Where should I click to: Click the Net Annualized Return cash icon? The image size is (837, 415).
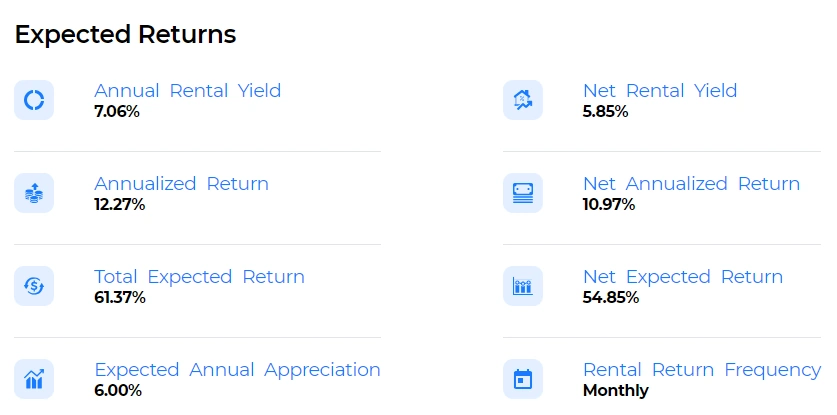click(522, 193)
